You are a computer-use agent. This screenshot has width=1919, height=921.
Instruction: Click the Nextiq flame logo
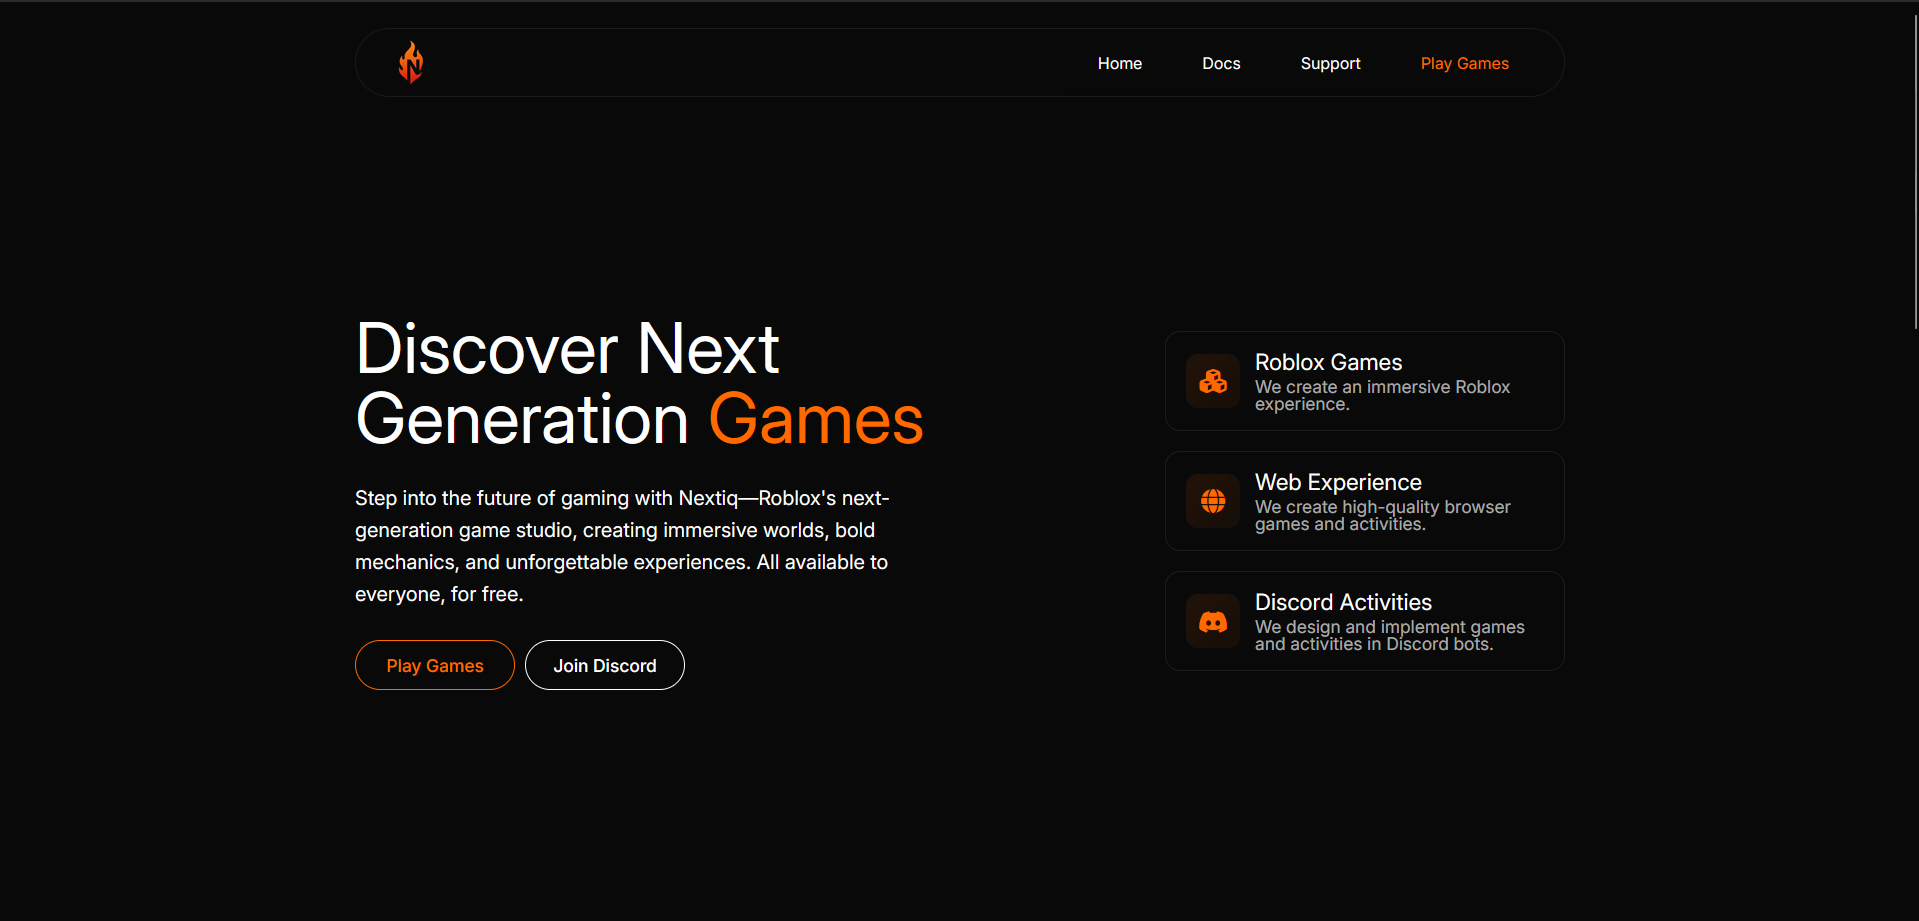(411, 63)
